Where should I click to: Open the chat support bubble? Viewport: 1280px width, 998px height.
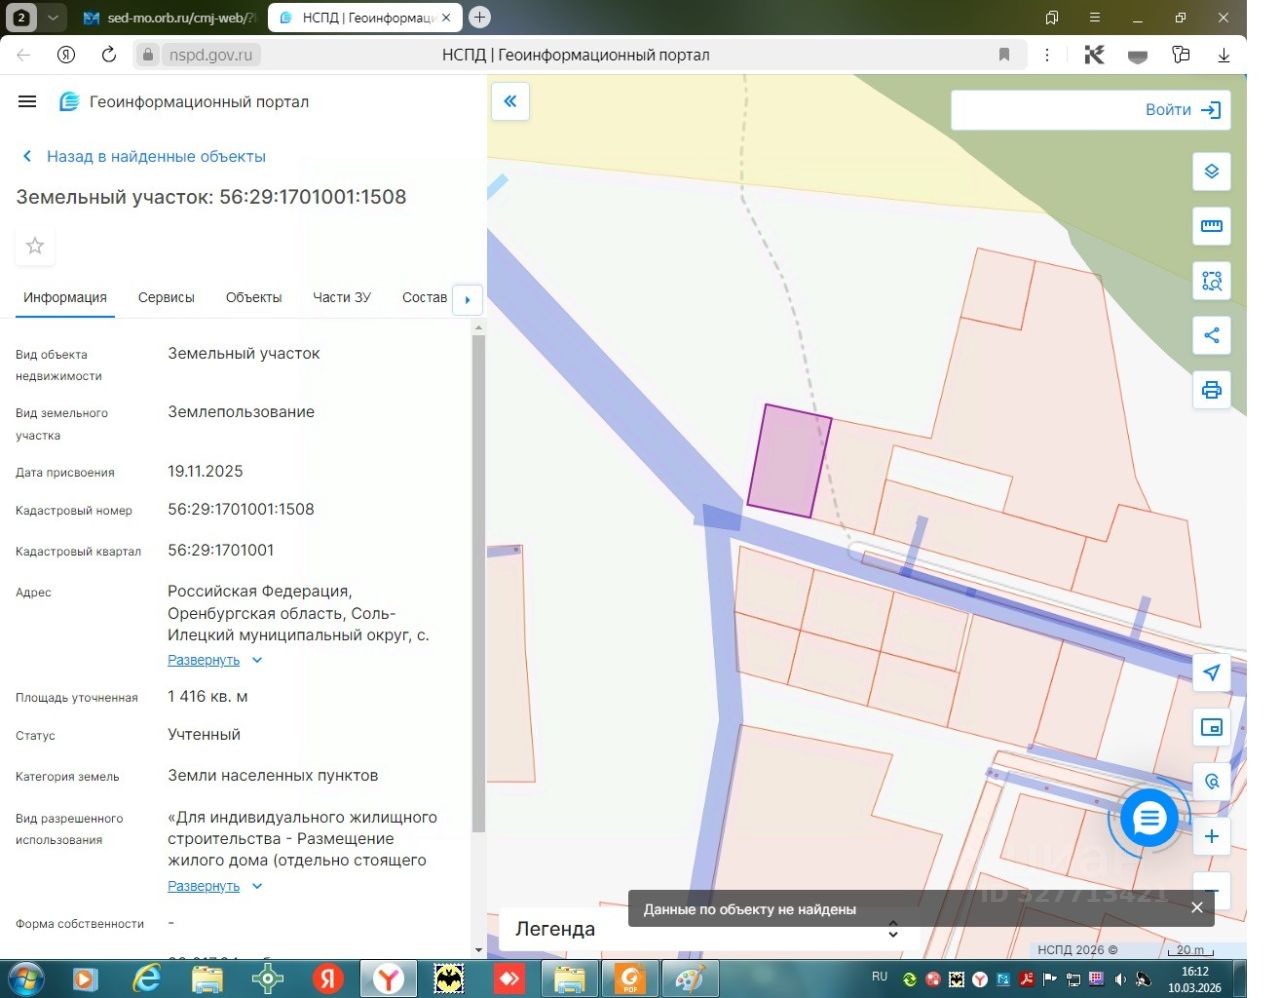point(1149,819)
